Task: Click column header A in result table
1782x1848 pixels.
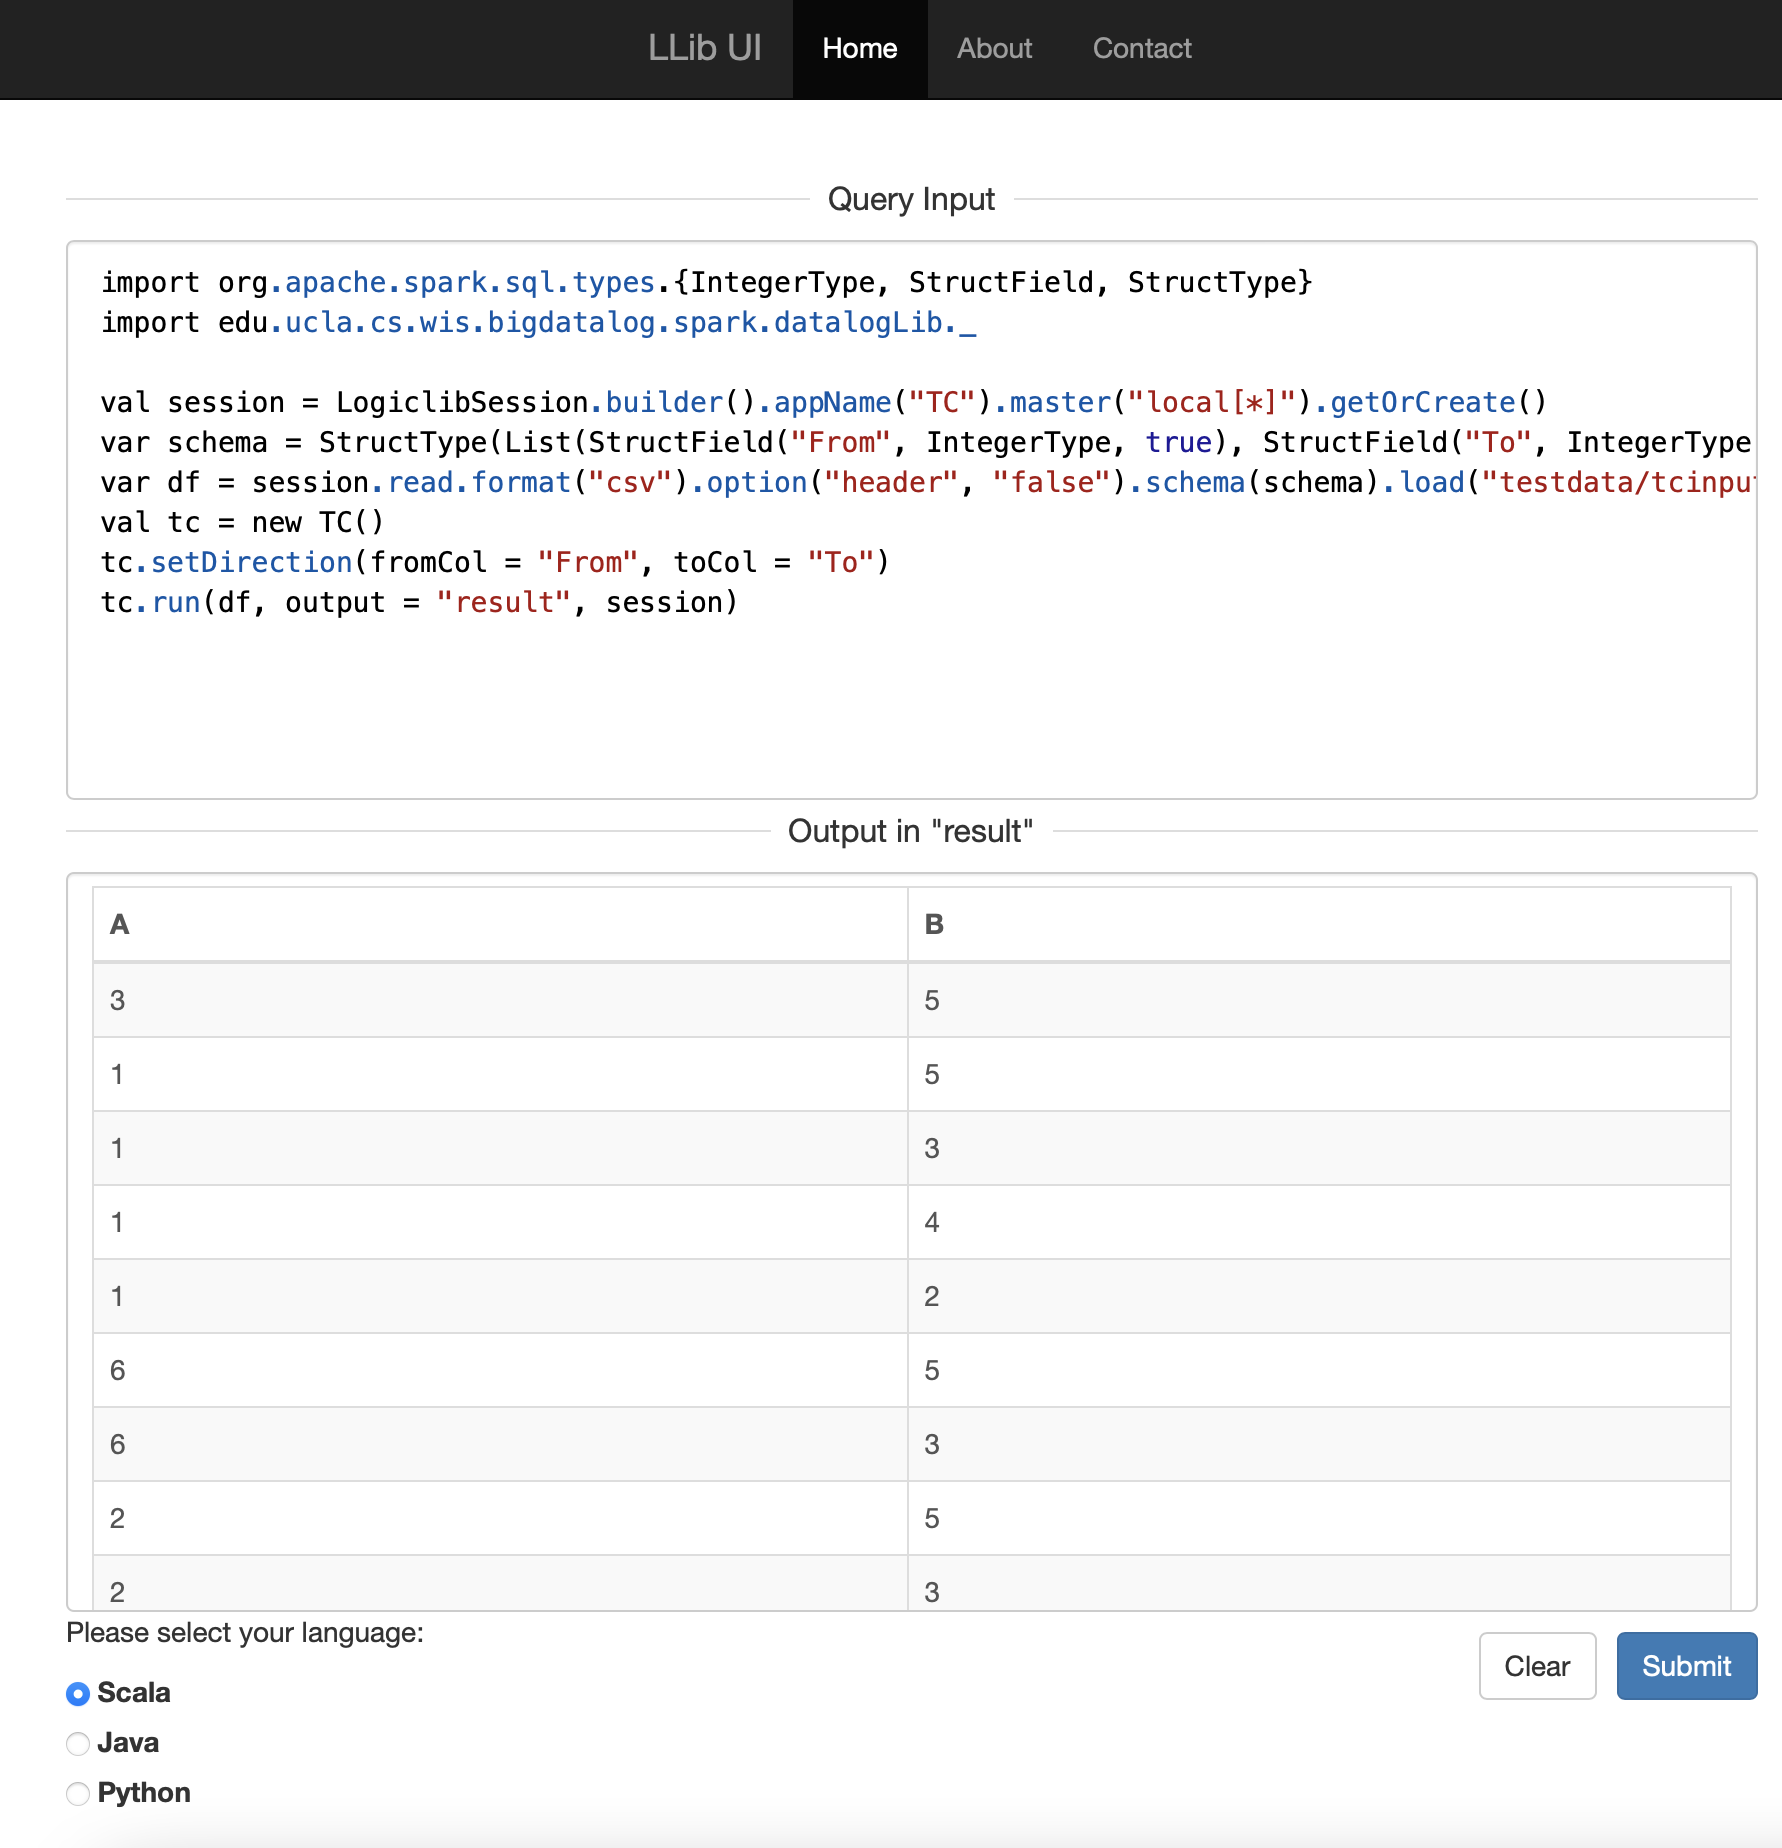Action: pos(120,925)
